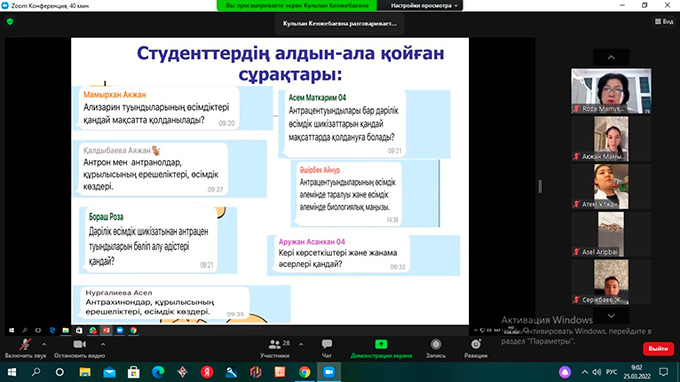Click message text Кері көрсеткіштері және жанама
This screenshot has width=680, height=382.
point(338,253)
